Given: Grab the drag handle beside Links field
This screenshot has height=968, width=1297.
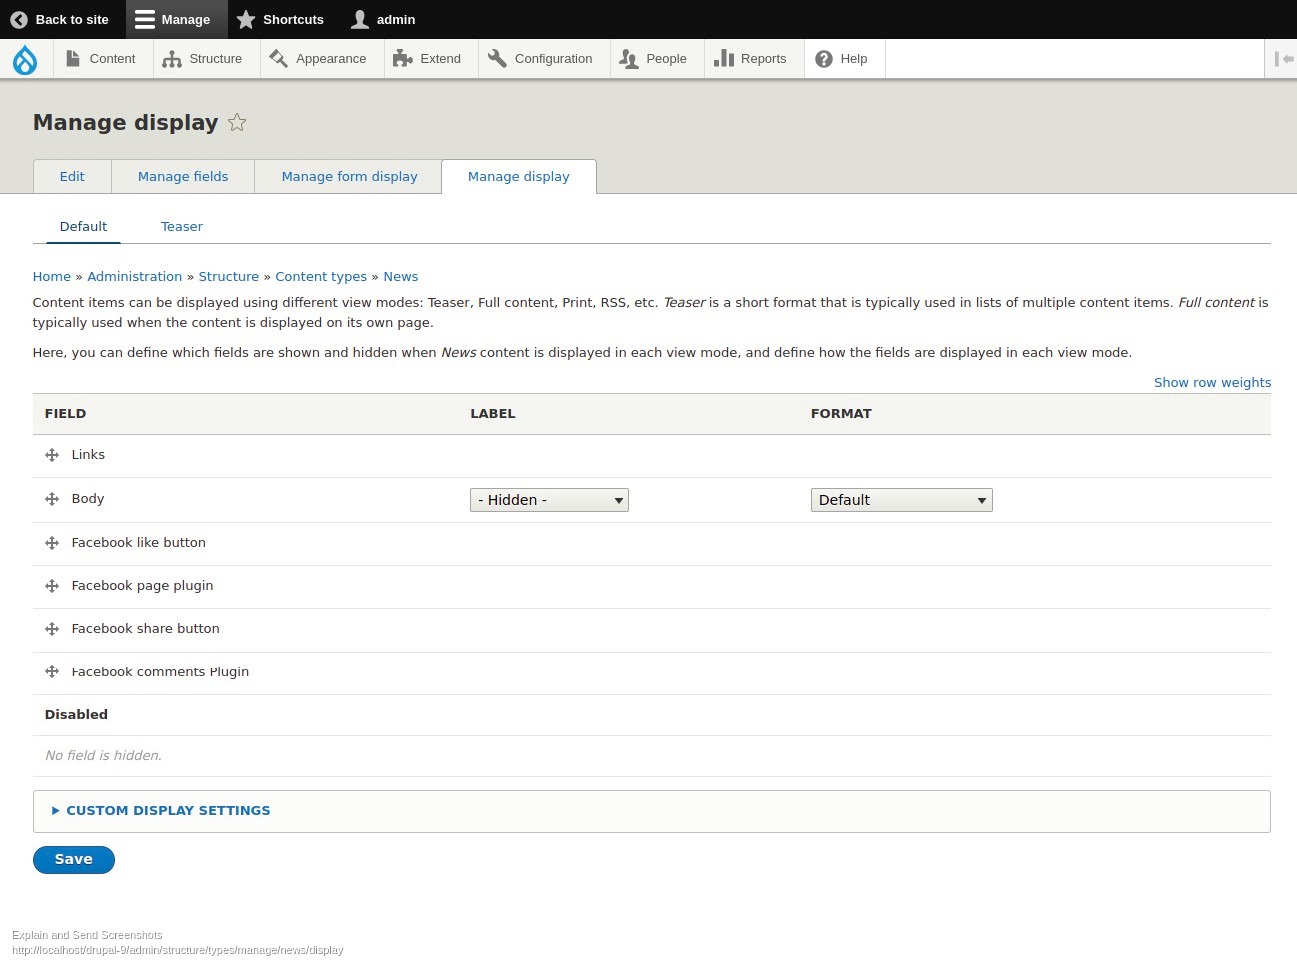Looking at the screenshot, I should point(51,455).
